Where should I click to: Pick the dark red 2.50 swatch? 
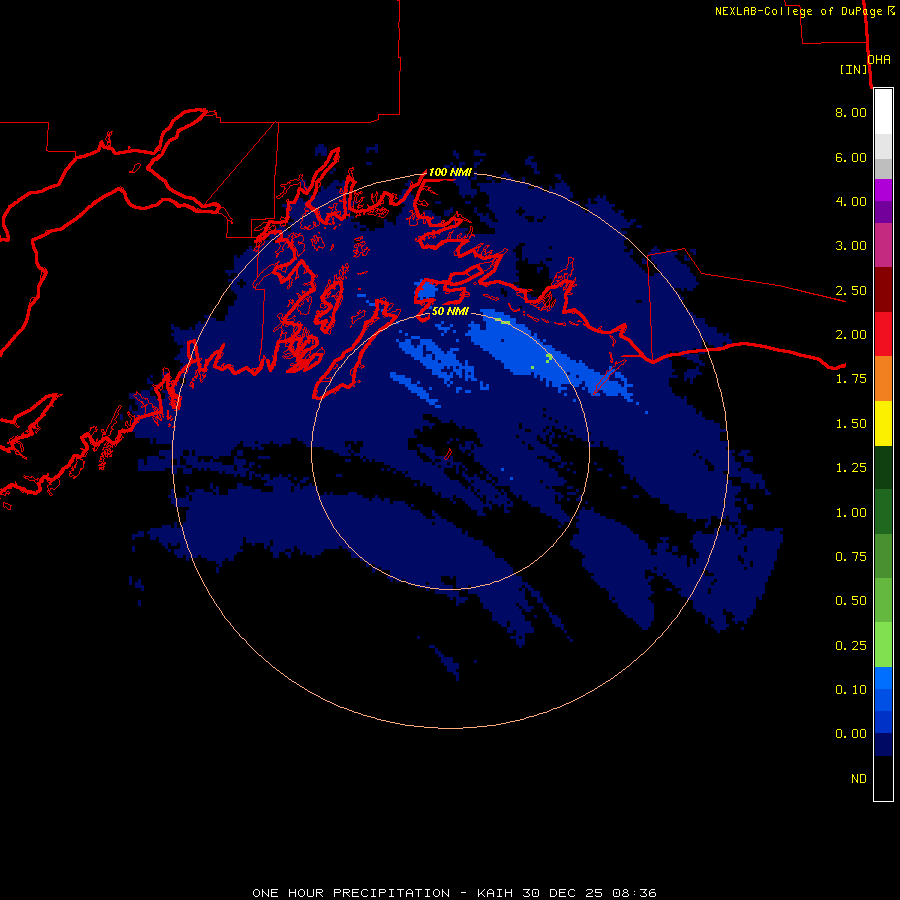coord(883,290)
